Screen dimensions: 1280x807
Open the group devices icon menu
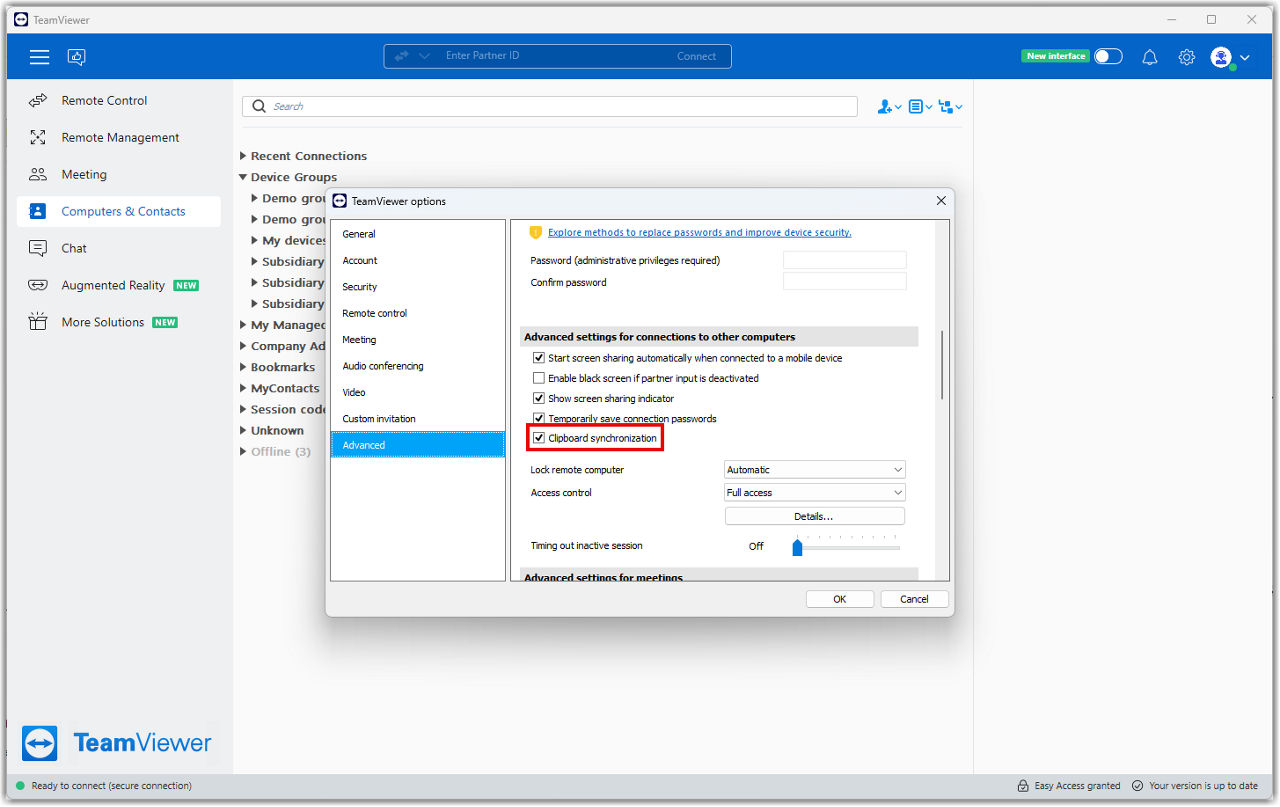[x=950, y=106]
